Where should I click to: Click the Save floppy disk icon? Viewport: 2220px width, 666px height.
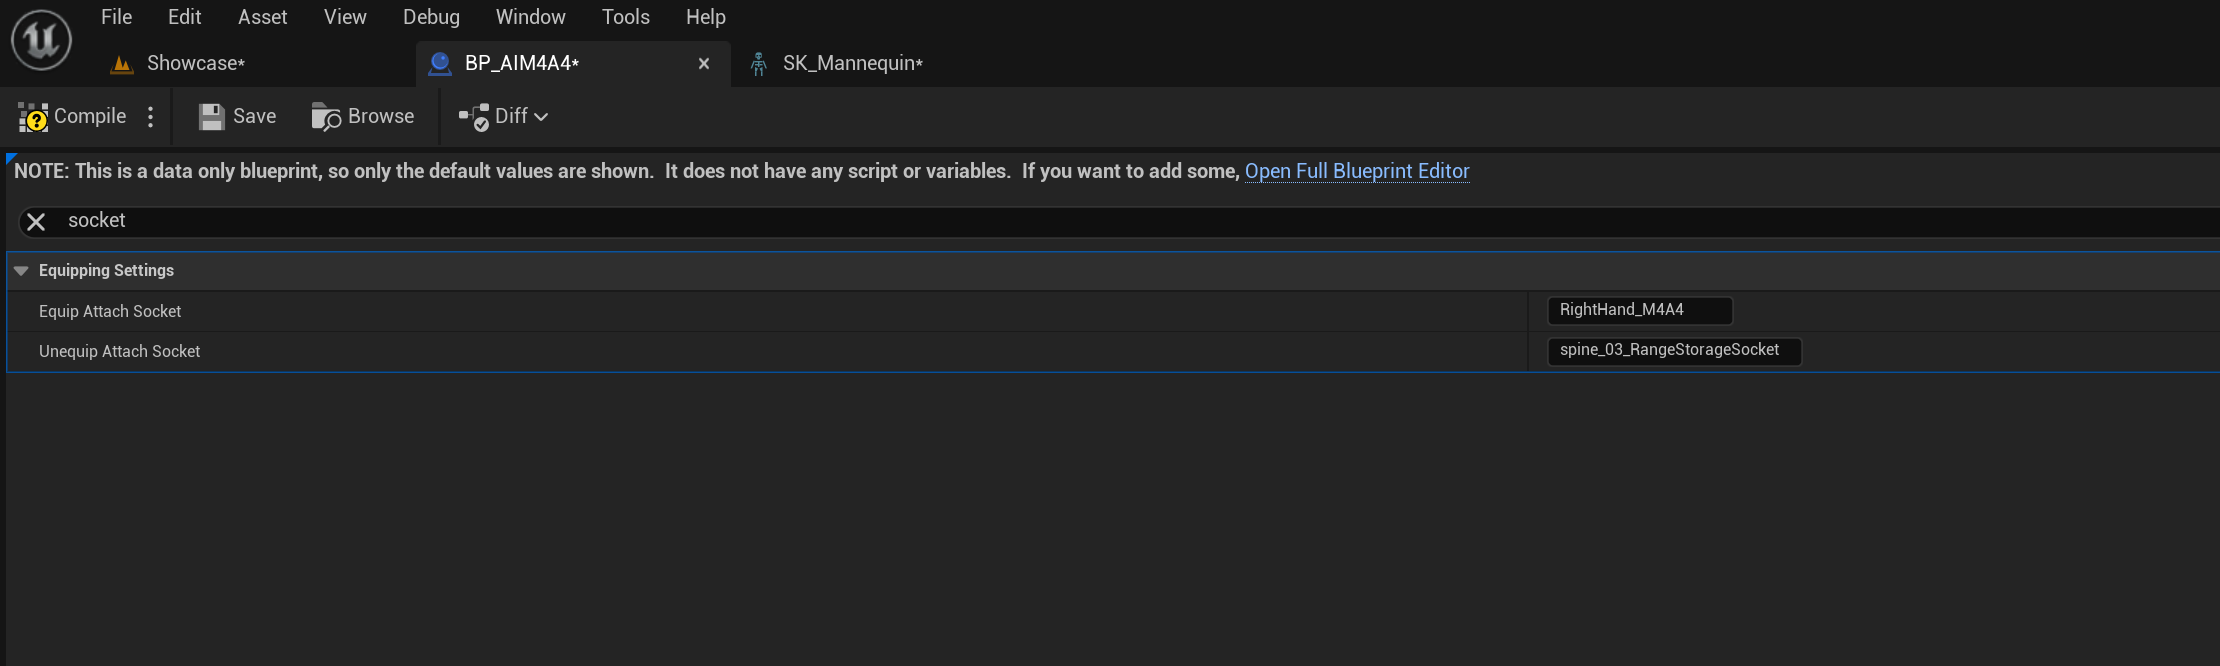coord(211,117)
